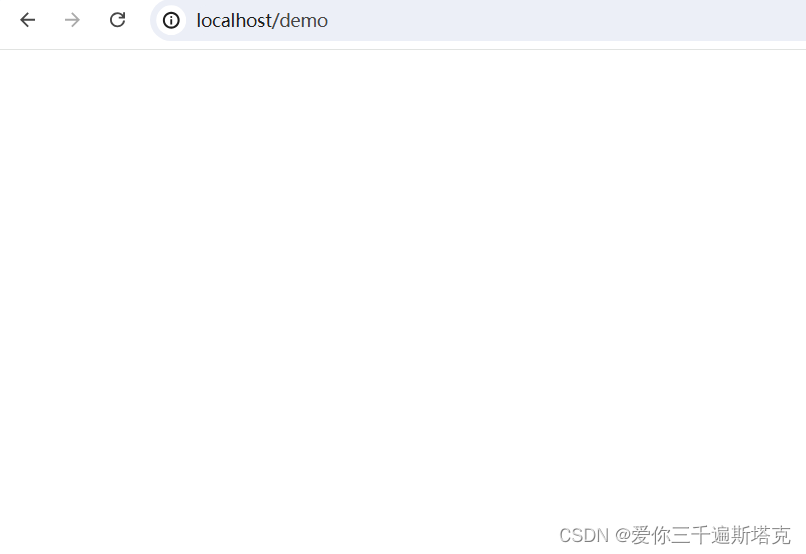Screen dimensions: 806x554
Task: Navigate to previous page with back button
Action: 27,20
